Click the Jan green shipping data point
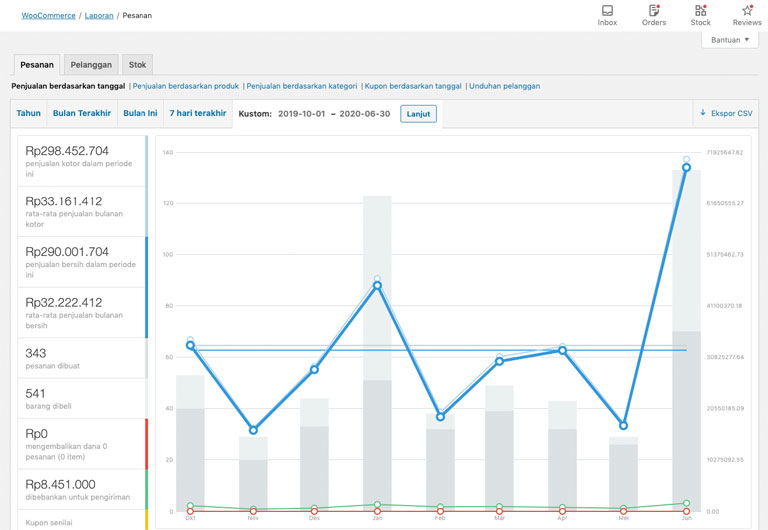 [377, 505]
